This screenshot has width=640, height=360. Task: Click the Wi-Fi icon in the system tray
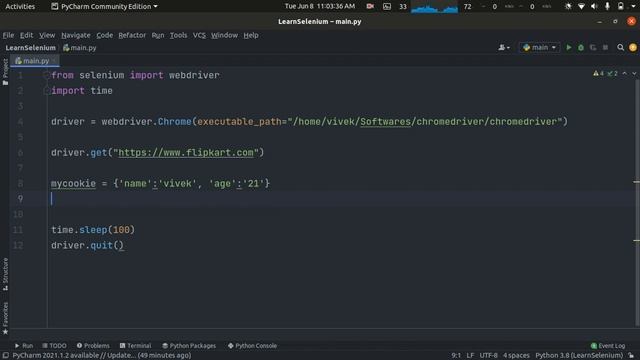[581, 6]
